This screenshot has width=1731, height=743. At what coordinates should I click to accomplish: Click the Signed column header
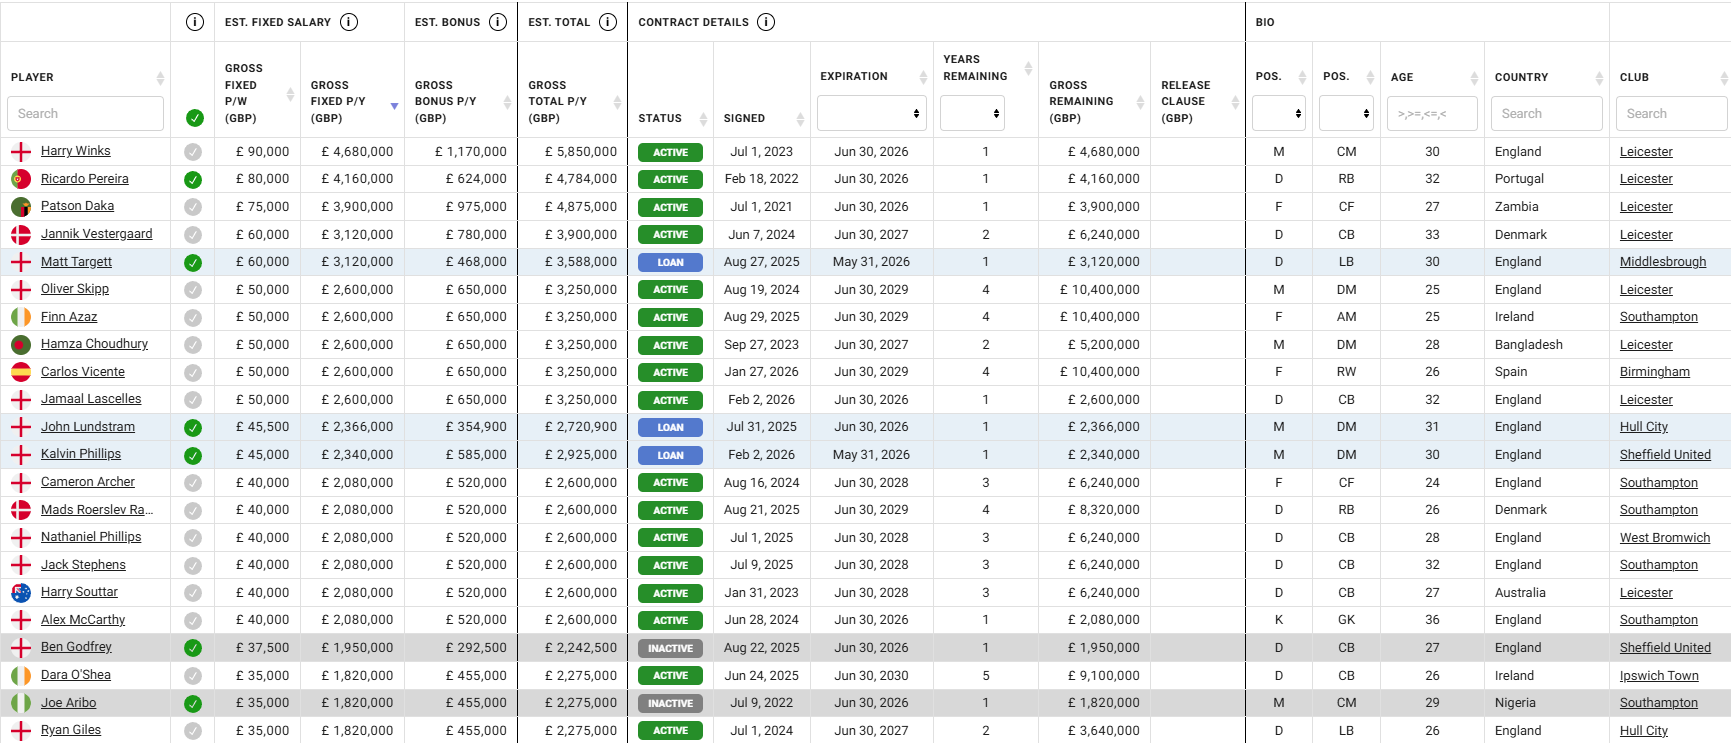744,118
